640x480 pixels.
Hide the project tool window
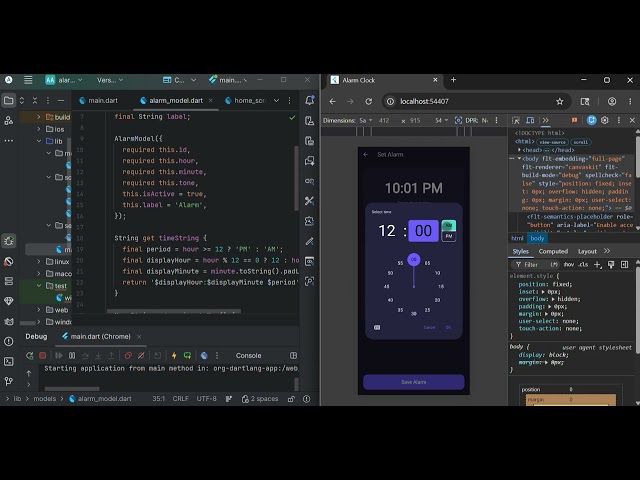click(x=61, y=100)
